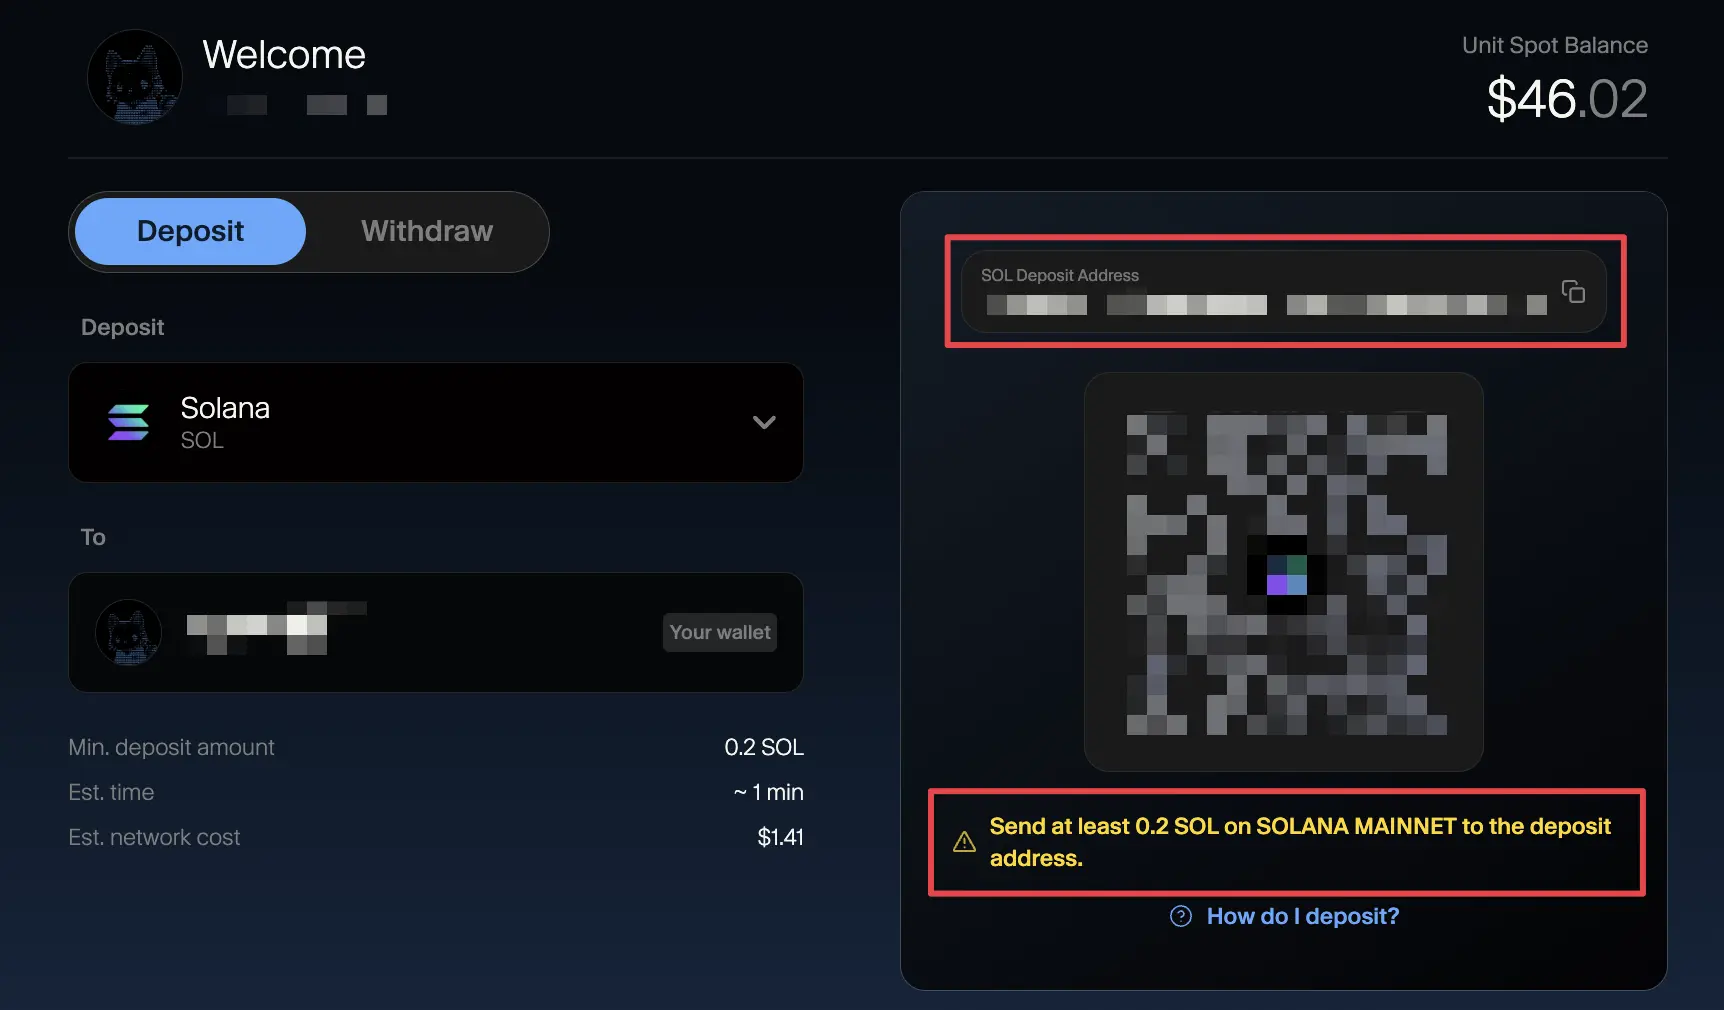
Task: Click the $1.41 network cost value
Action: 780,837
